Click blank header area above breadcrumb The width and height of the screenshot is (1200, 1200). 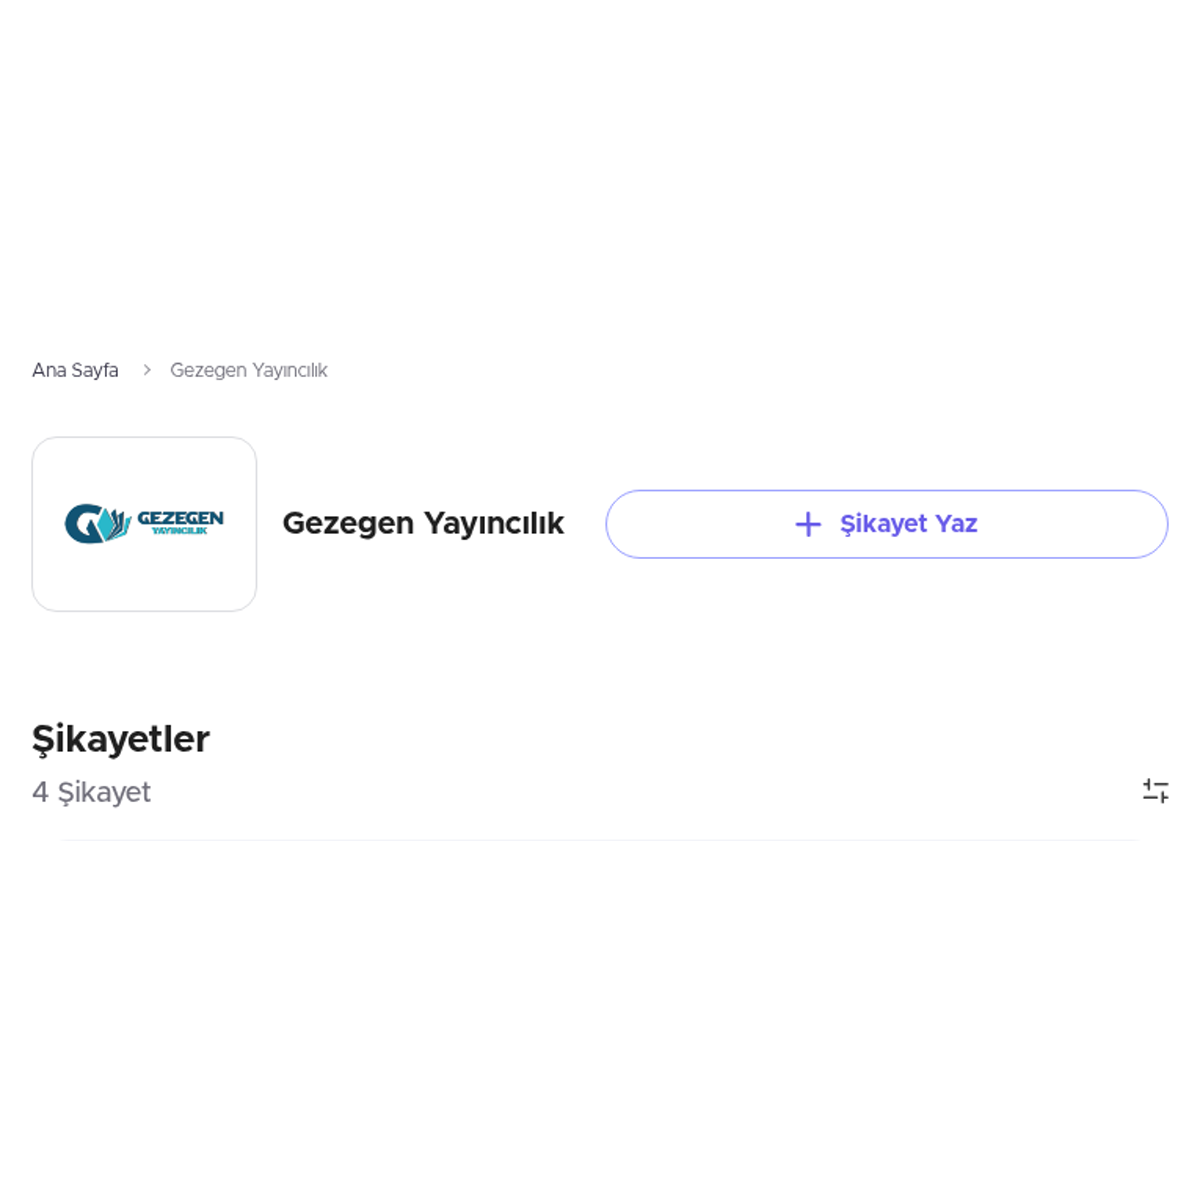tap(600, 170)
